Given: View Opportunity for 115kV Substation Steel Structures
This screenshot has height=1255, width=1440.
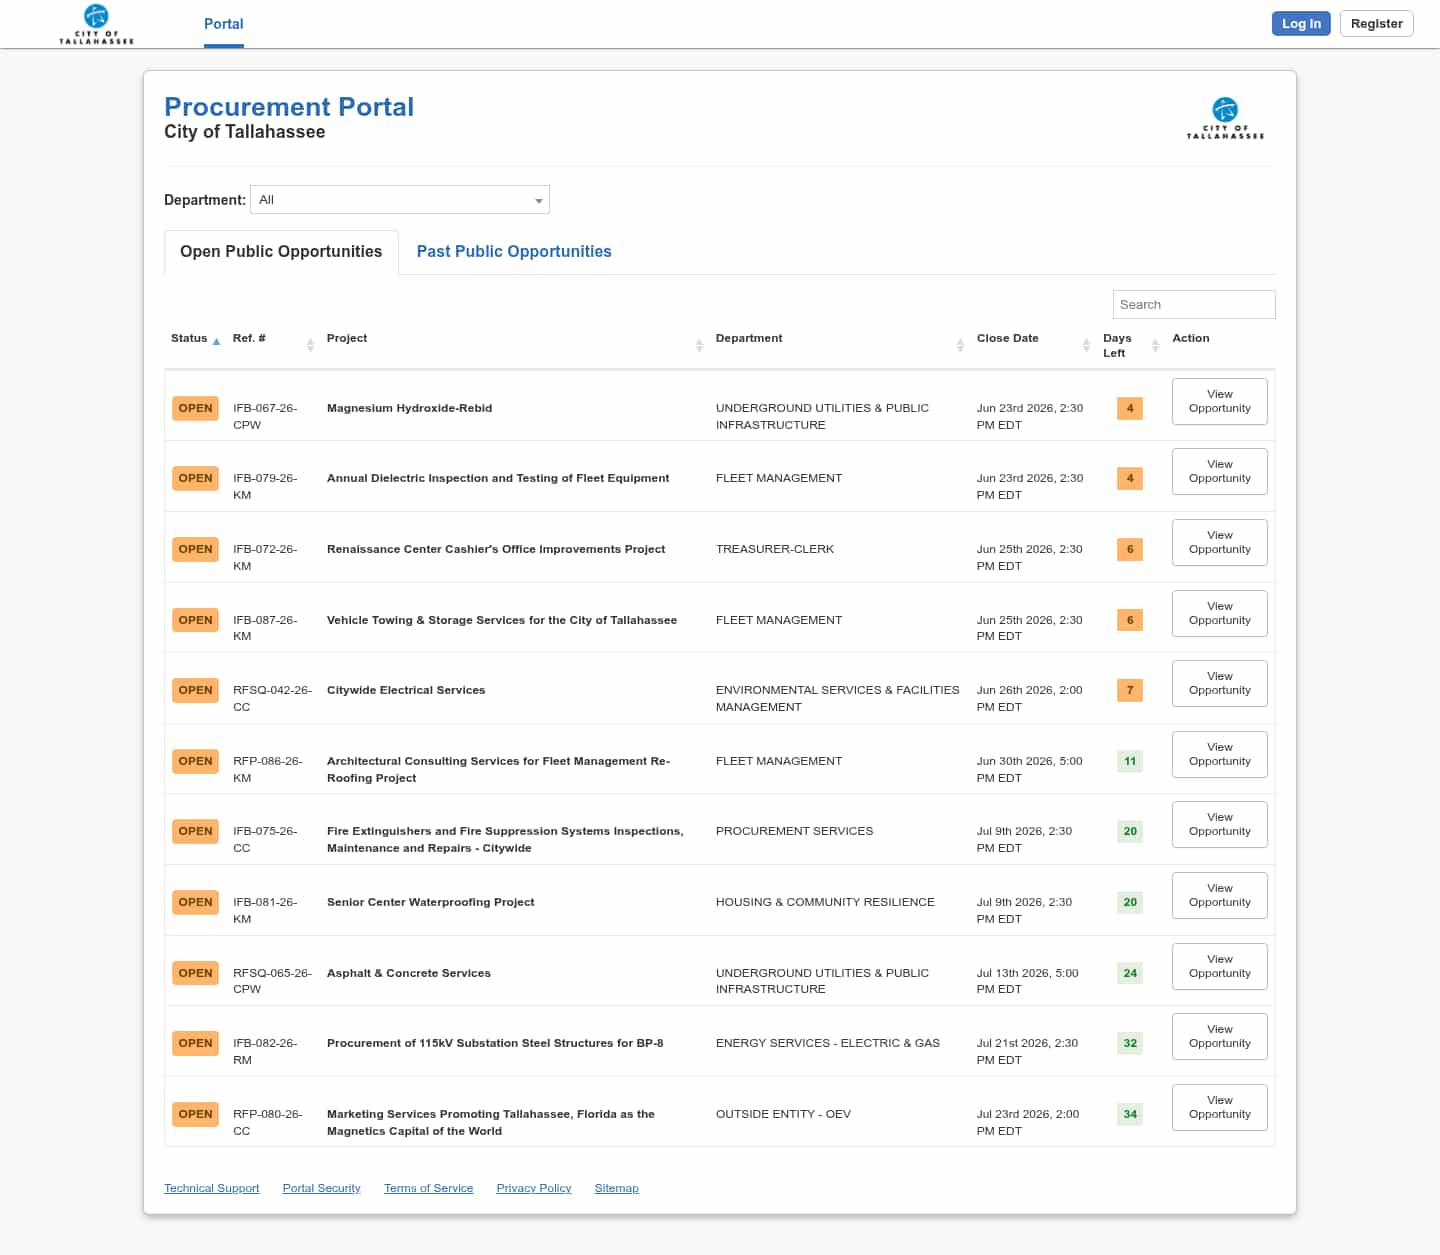Looking at the screenshot, I should 1220,1036.
